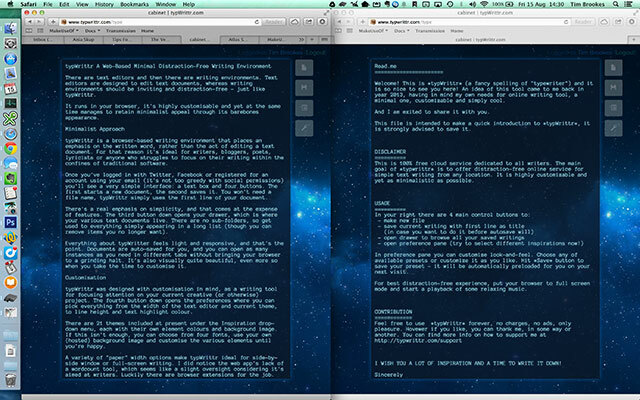Open preferences wrench in left typWrittr window
This screenshot has width=640, height=400.
(x=304, y=128)
